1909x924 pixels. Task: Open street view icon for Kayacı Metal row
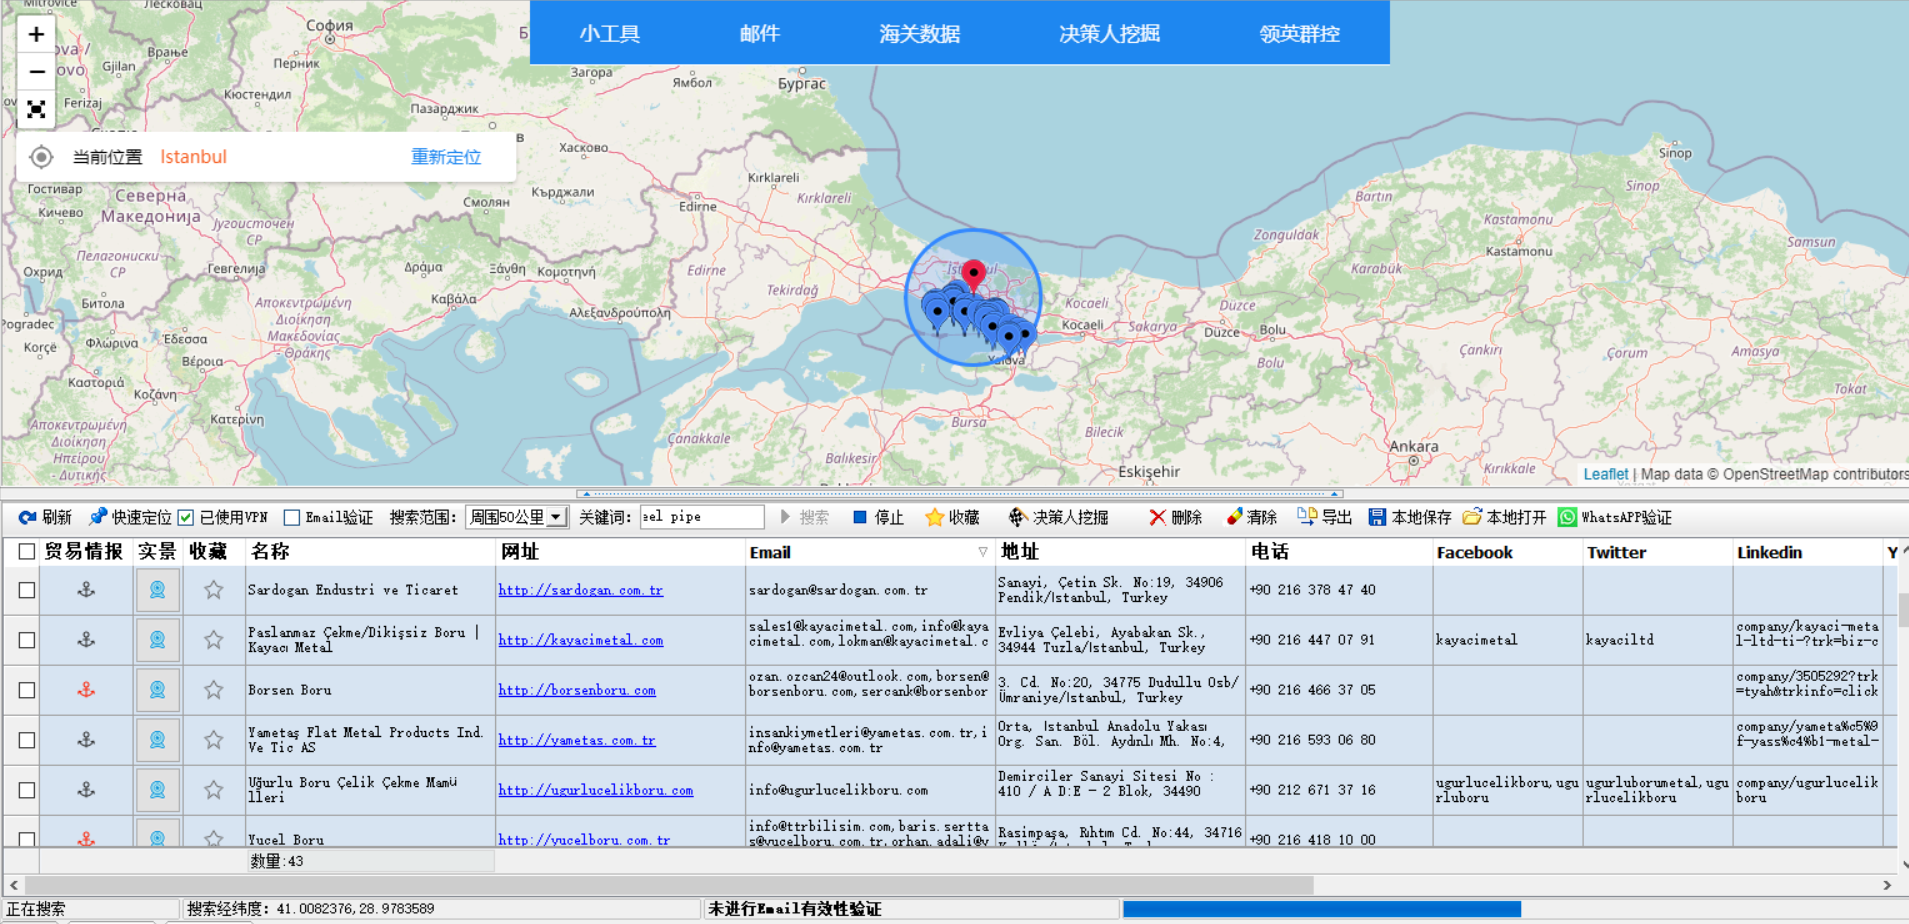158,640
